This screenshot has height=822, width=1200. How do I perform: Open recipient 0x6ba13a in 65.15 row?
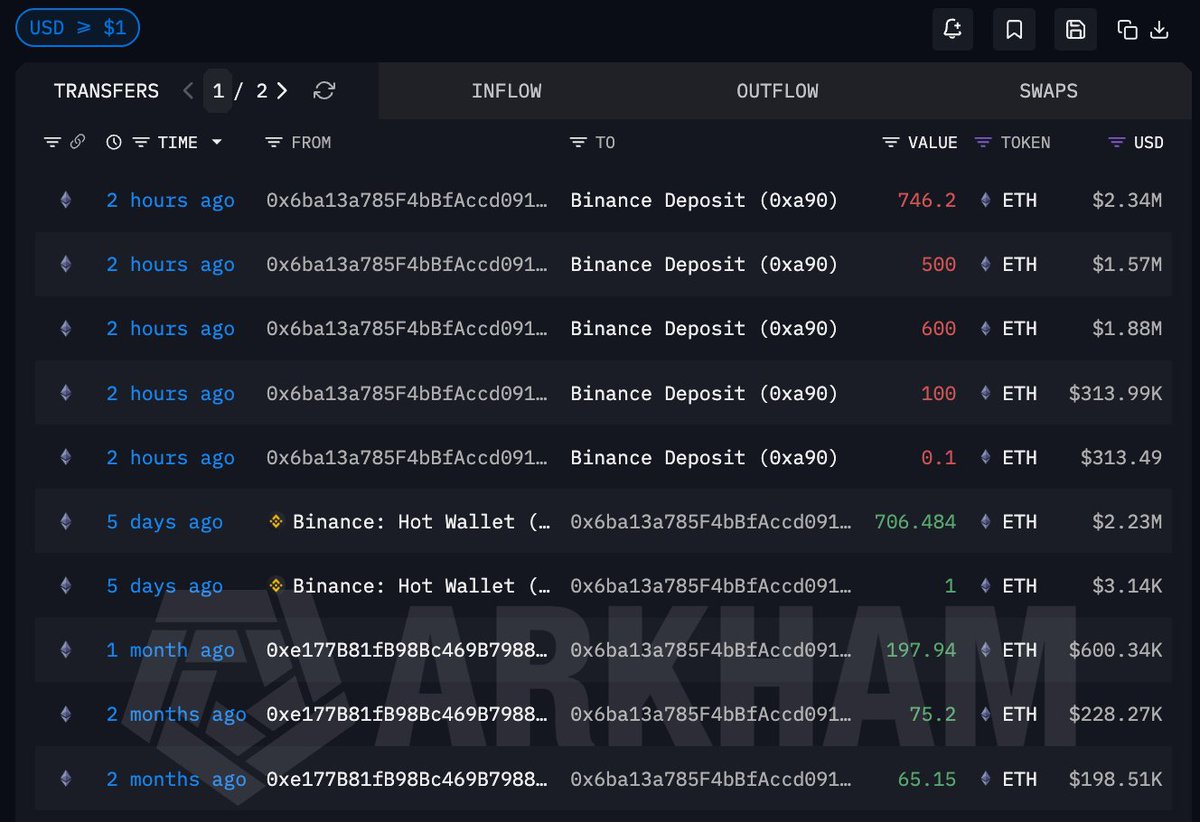711,779
